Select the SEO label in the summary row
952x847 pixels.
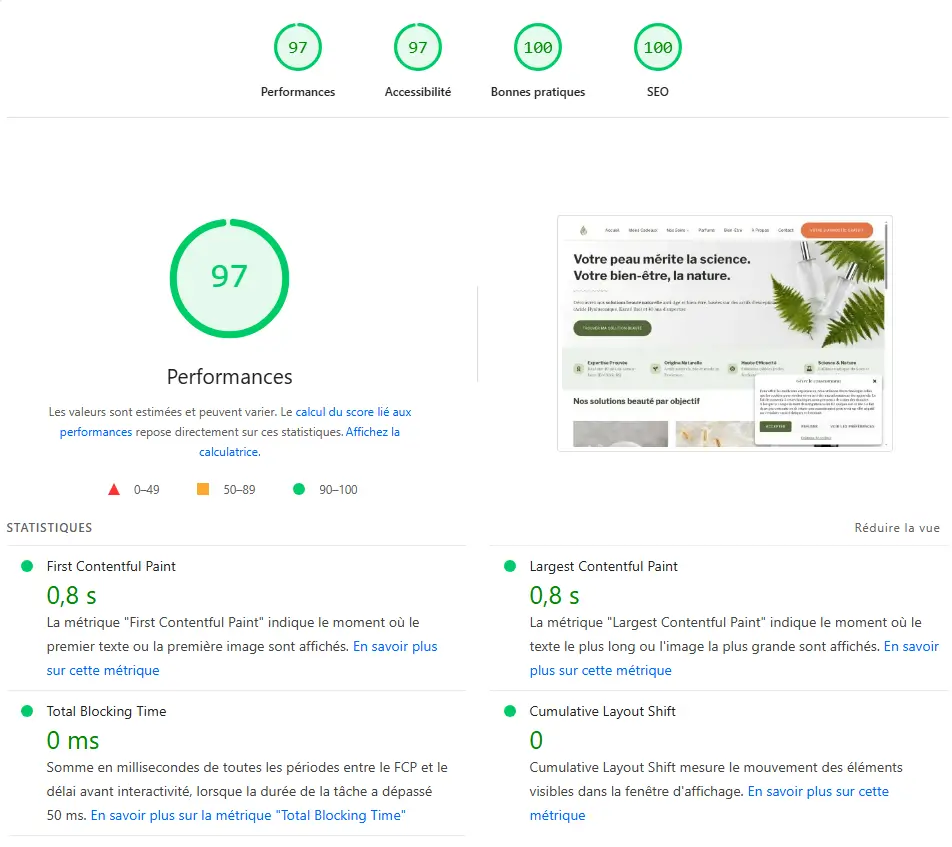pyautogui.click(x=657, y=92)
